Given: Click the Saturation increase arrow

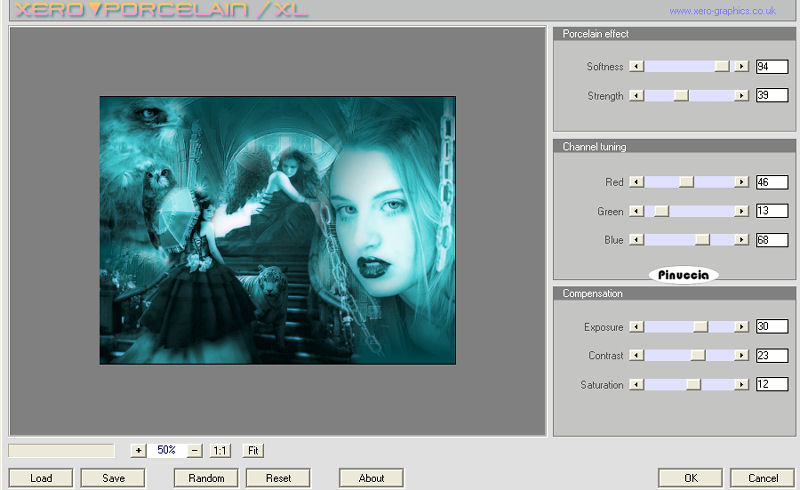Looking at the screenshot, I should click(x=741, y=384).
